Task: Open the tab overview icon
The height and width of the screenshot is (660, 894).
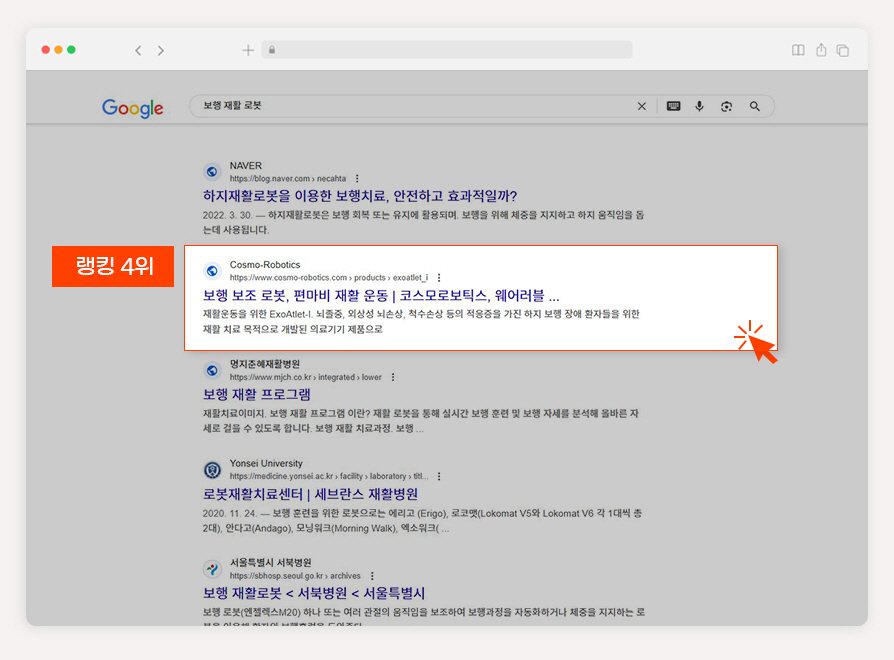Action: click(x=843, y=51)
